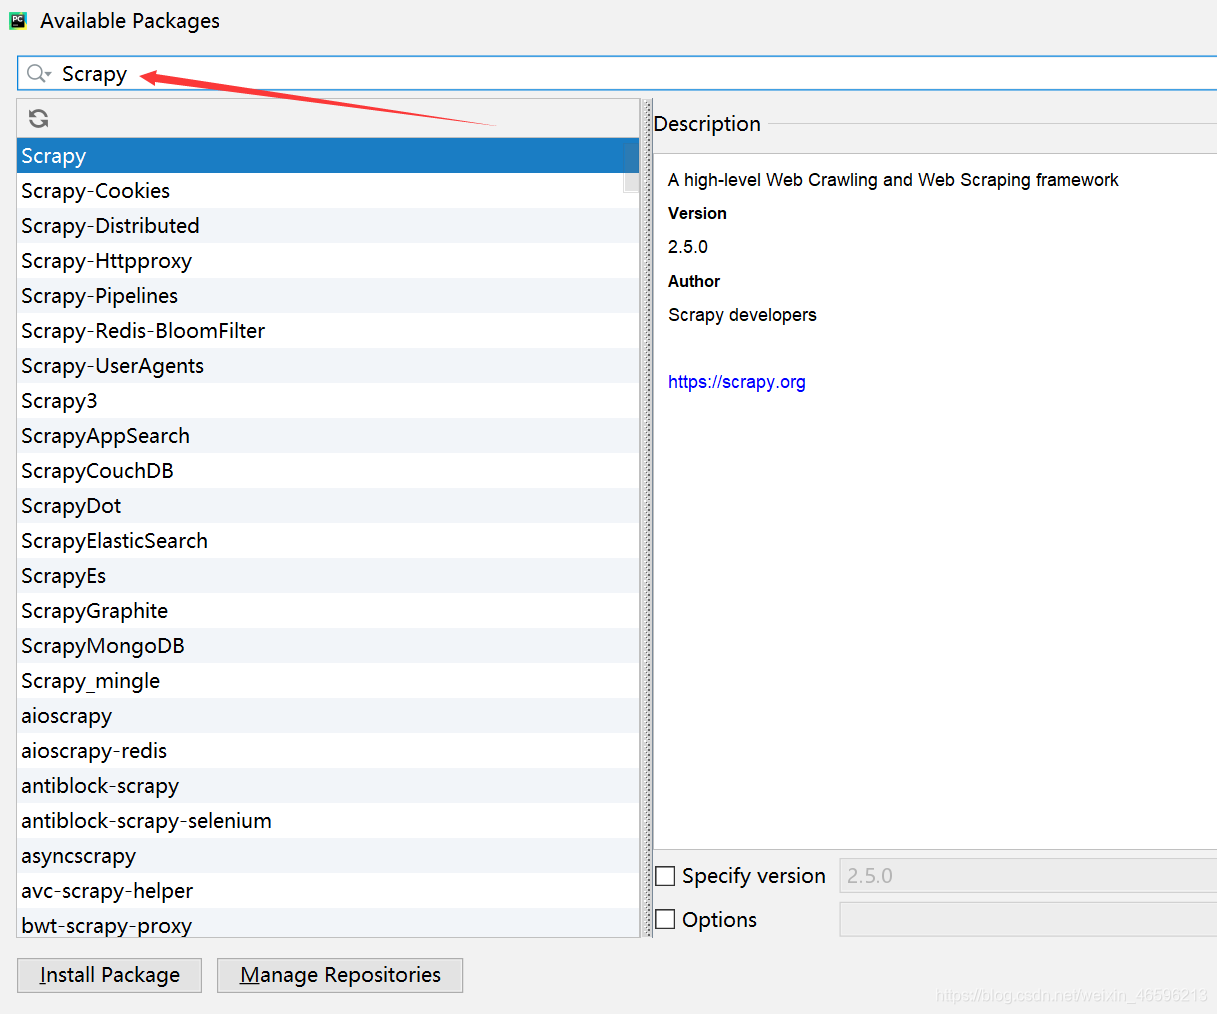
Task: Click Manage Repositories button
Action: 340,975
